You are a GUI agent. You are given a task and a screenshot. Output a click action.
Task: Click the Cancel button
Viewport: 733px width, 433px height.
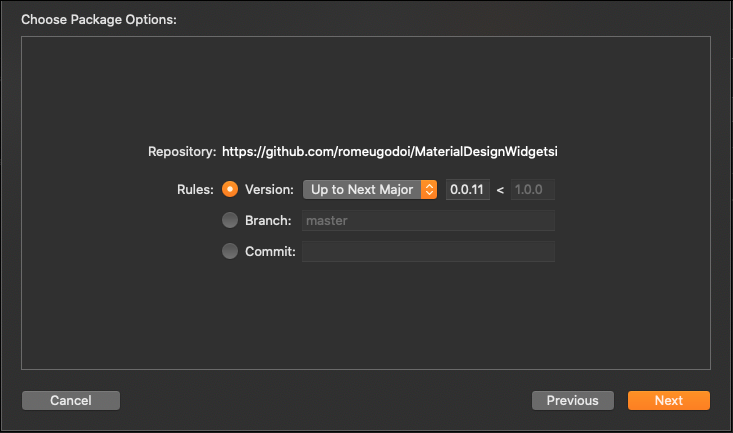click(x=71, y=400)
